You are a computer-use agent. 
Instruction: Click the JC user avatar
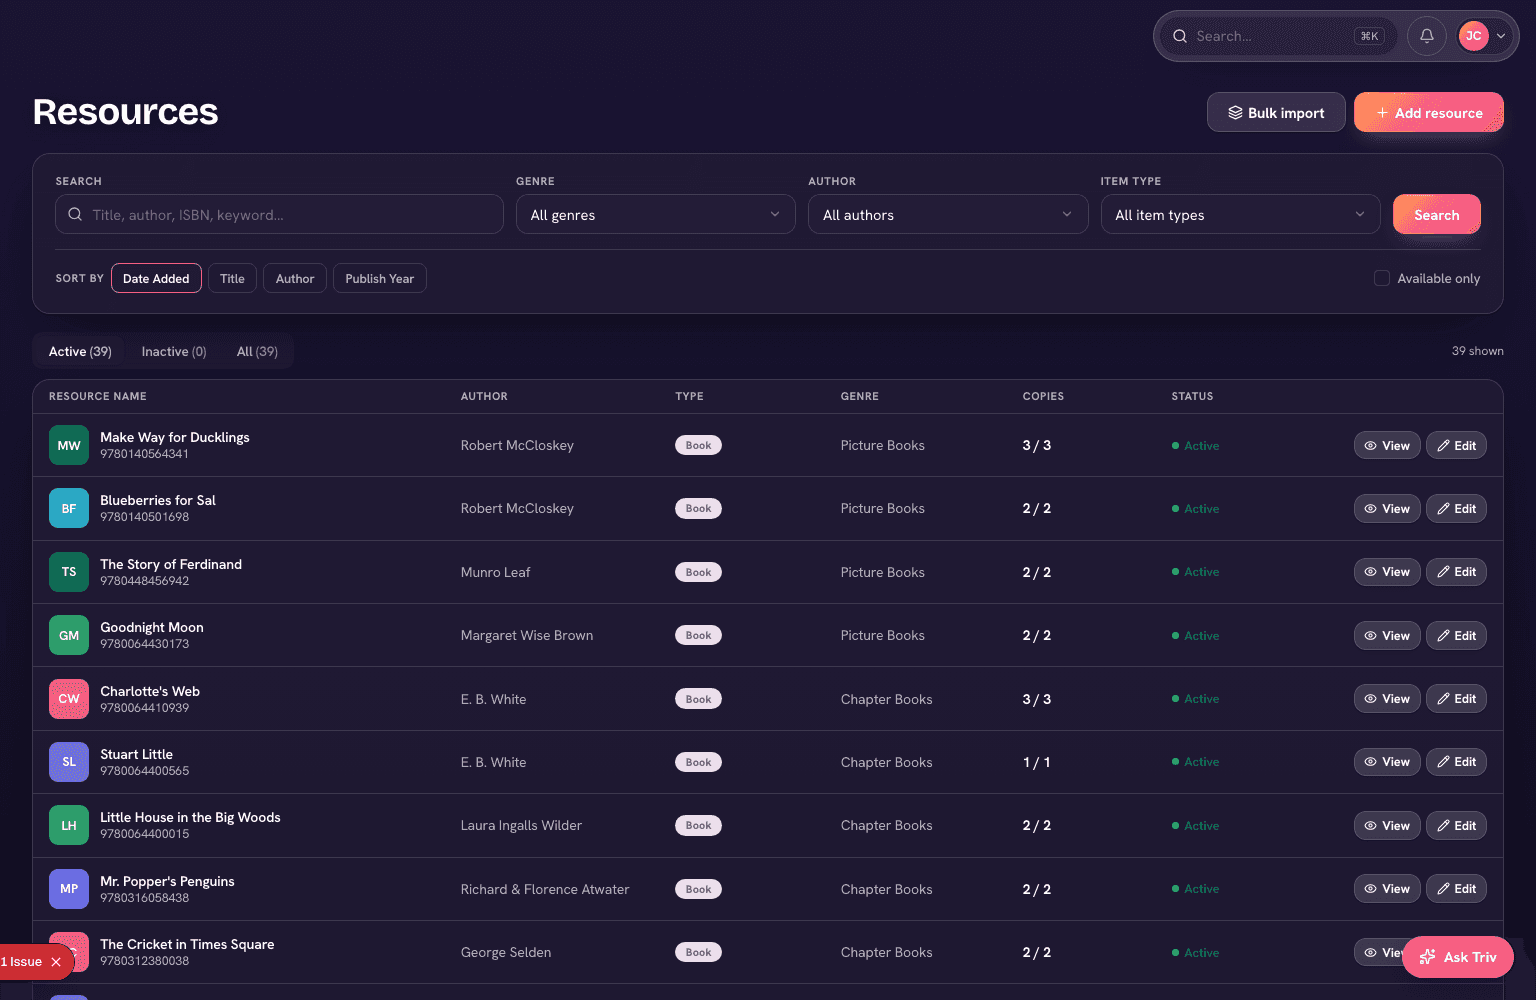click(x=1473, y=36)
